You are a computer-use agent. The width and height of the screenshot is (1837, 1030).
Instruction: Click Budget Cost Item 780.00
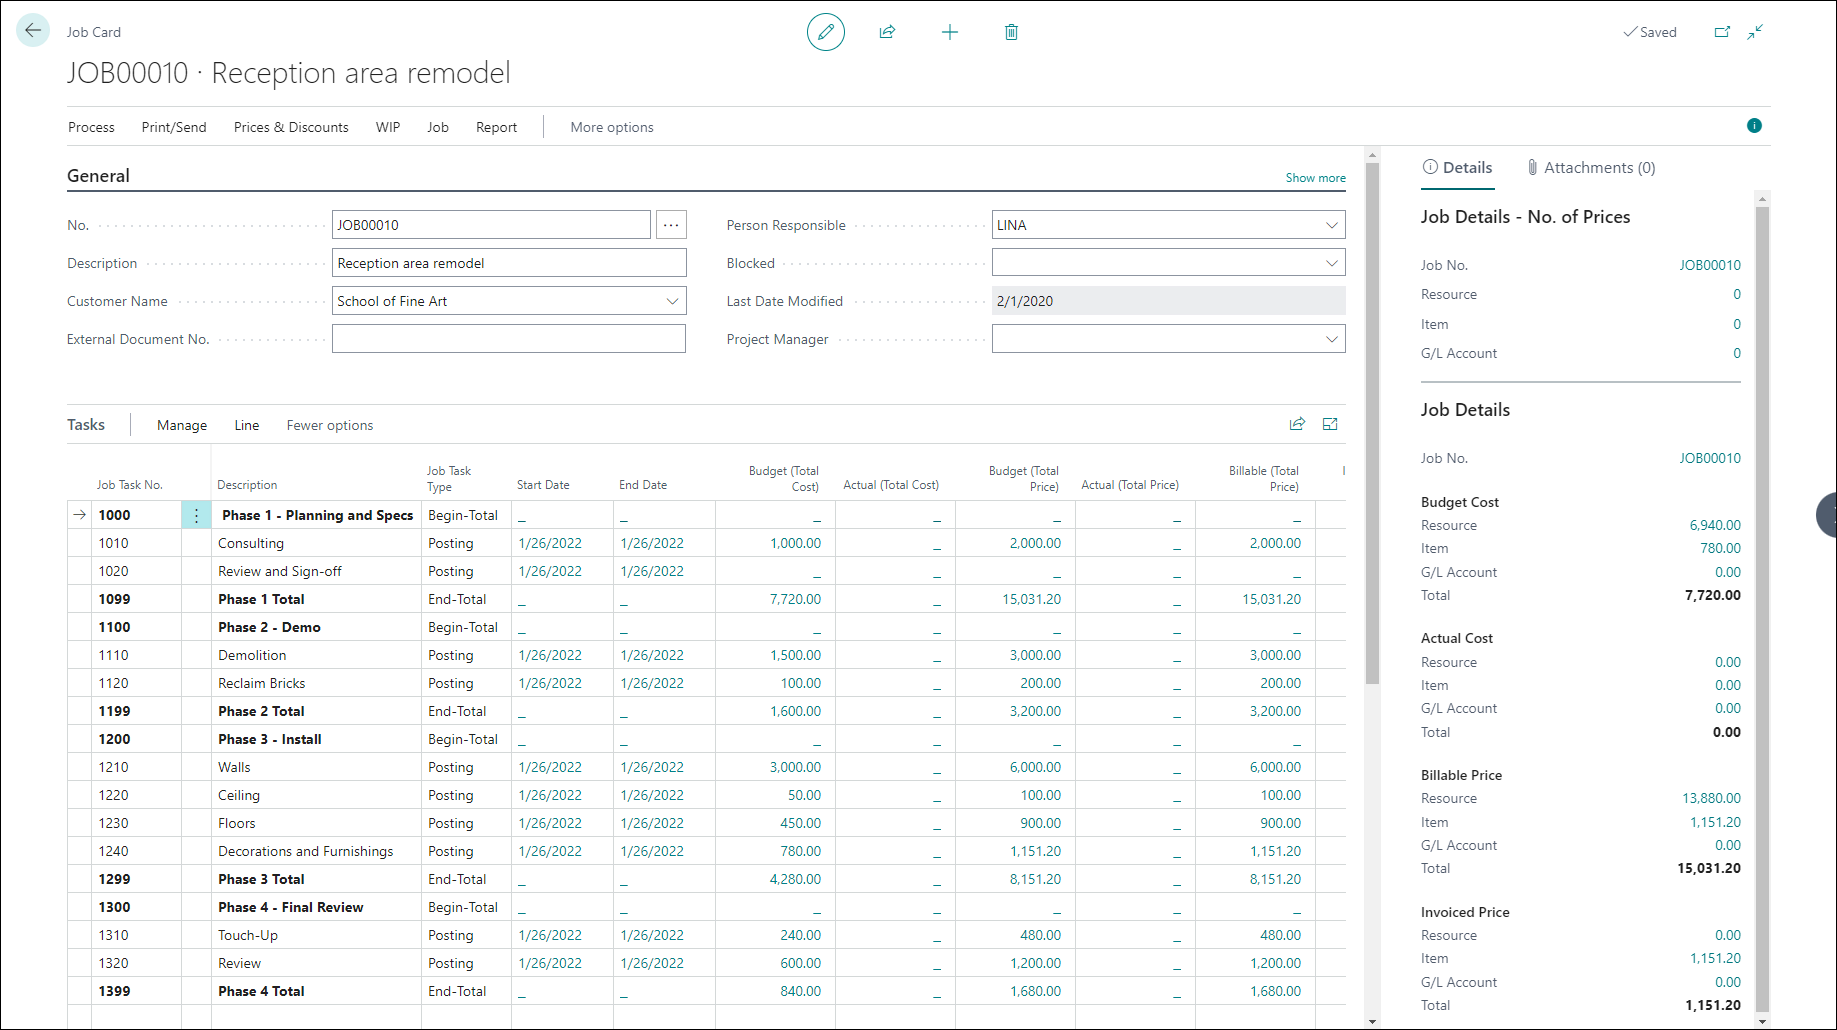coord(1720,548)
